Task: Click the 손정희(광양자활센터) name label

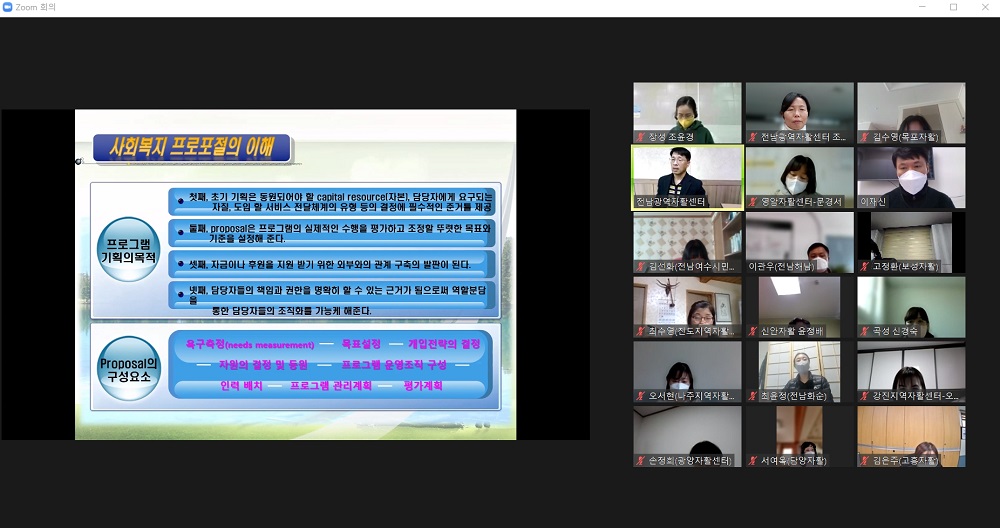Action: [x=692, y=461]
